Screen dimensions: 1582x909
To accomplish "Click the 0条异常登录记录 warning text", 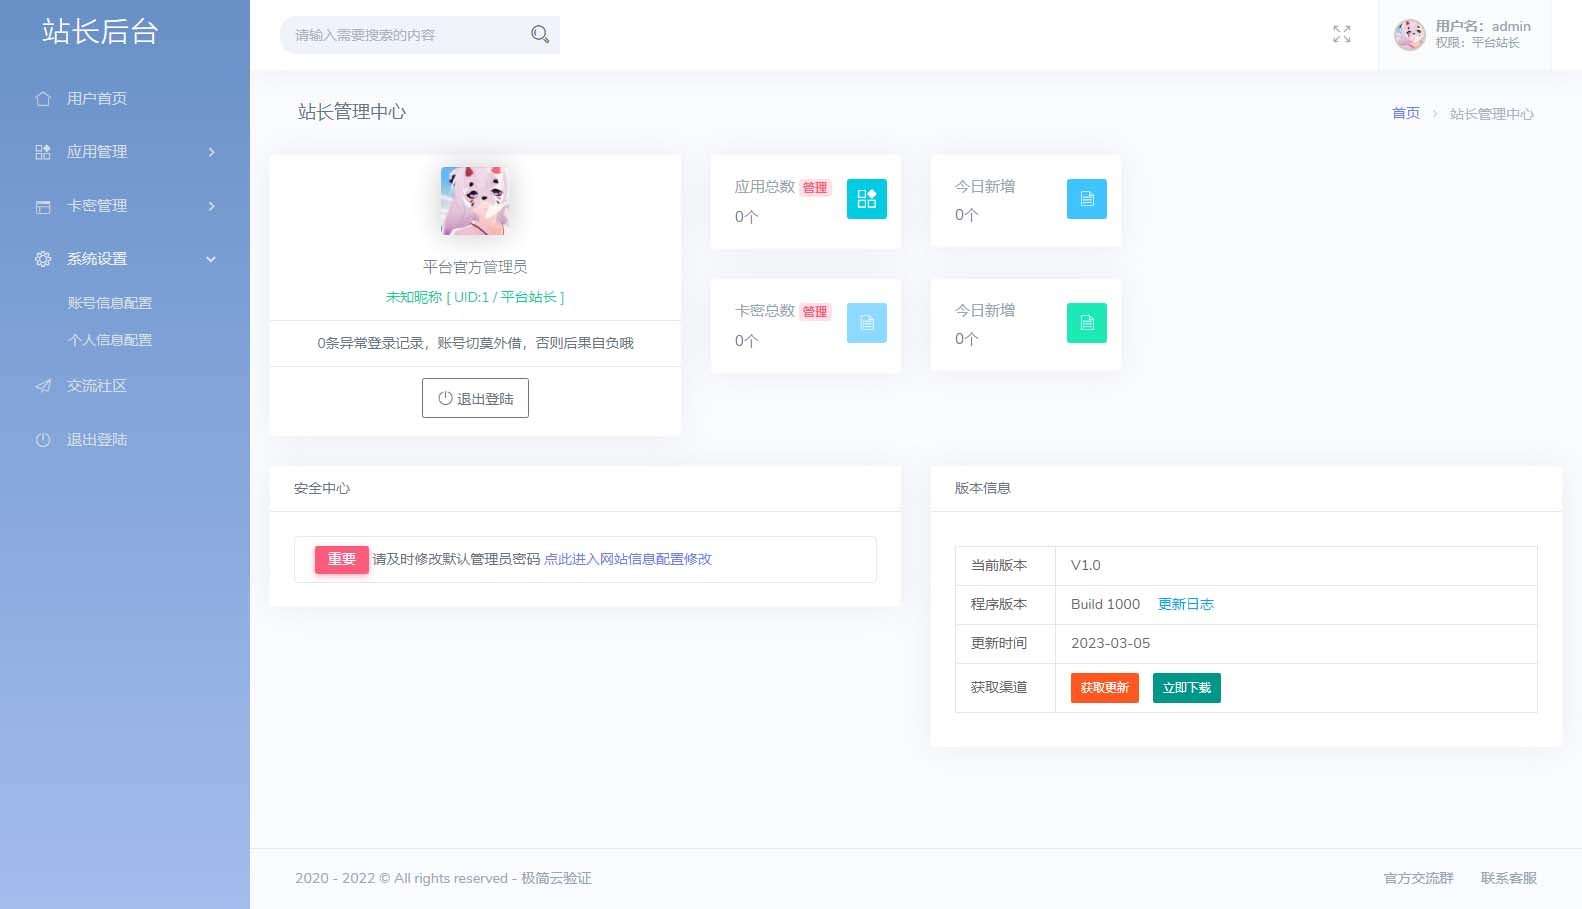I will tap(475, 343).
